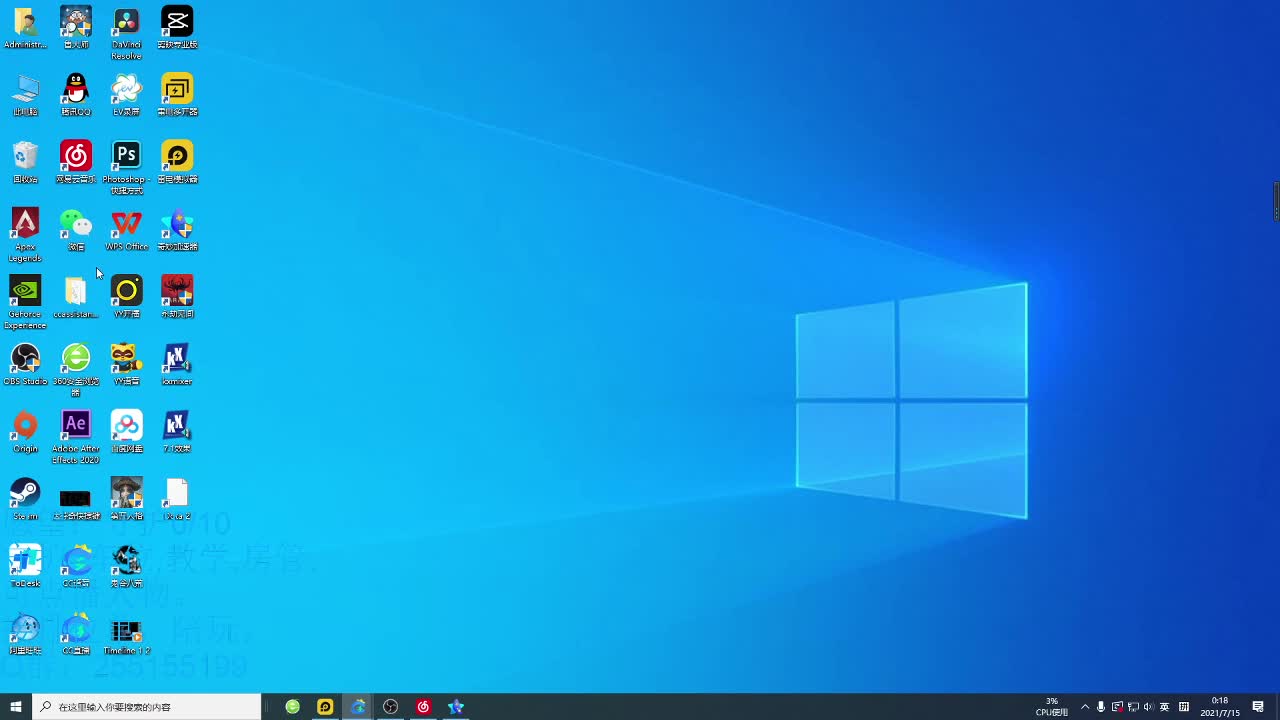Open the Photoshop shortcut icon
1280x720 pixels.
[126, 167]
